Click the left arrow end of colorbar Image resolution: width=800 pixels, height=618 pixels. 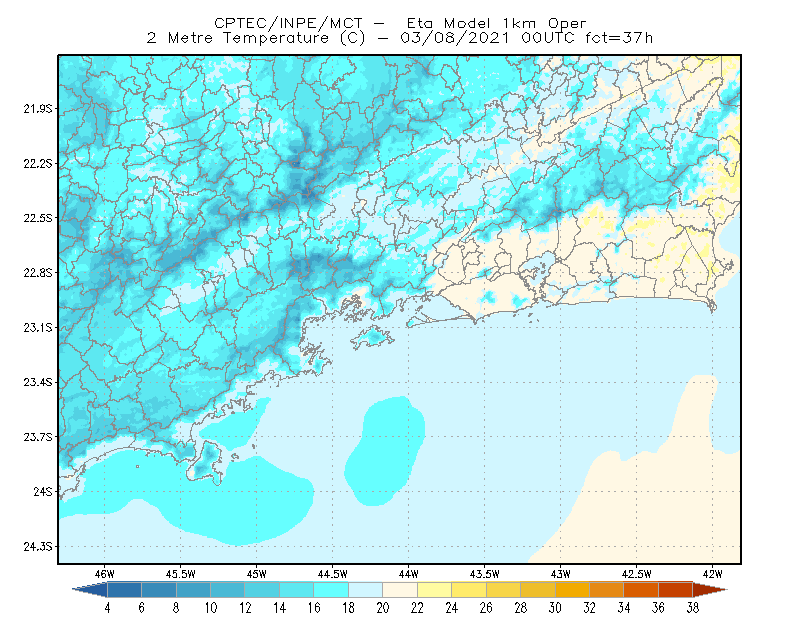click(x=90, y=590)
